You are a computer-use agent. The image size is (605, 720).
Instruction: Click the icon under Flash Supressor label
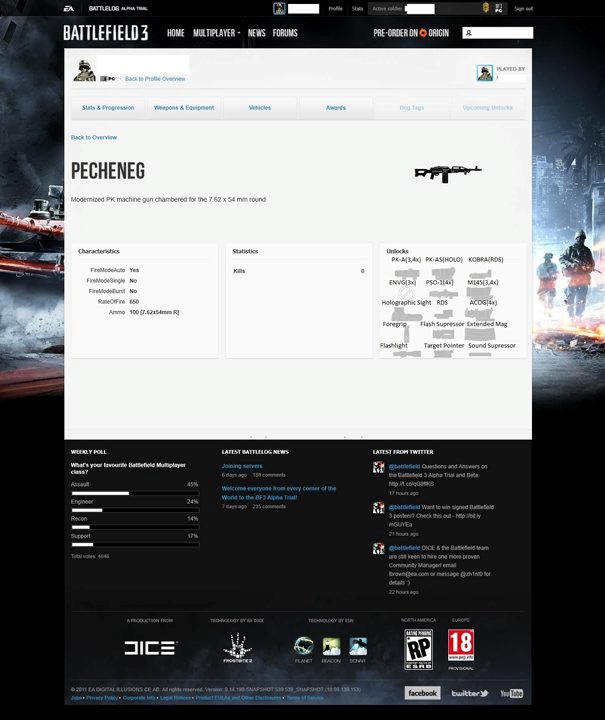pos(443,334)
